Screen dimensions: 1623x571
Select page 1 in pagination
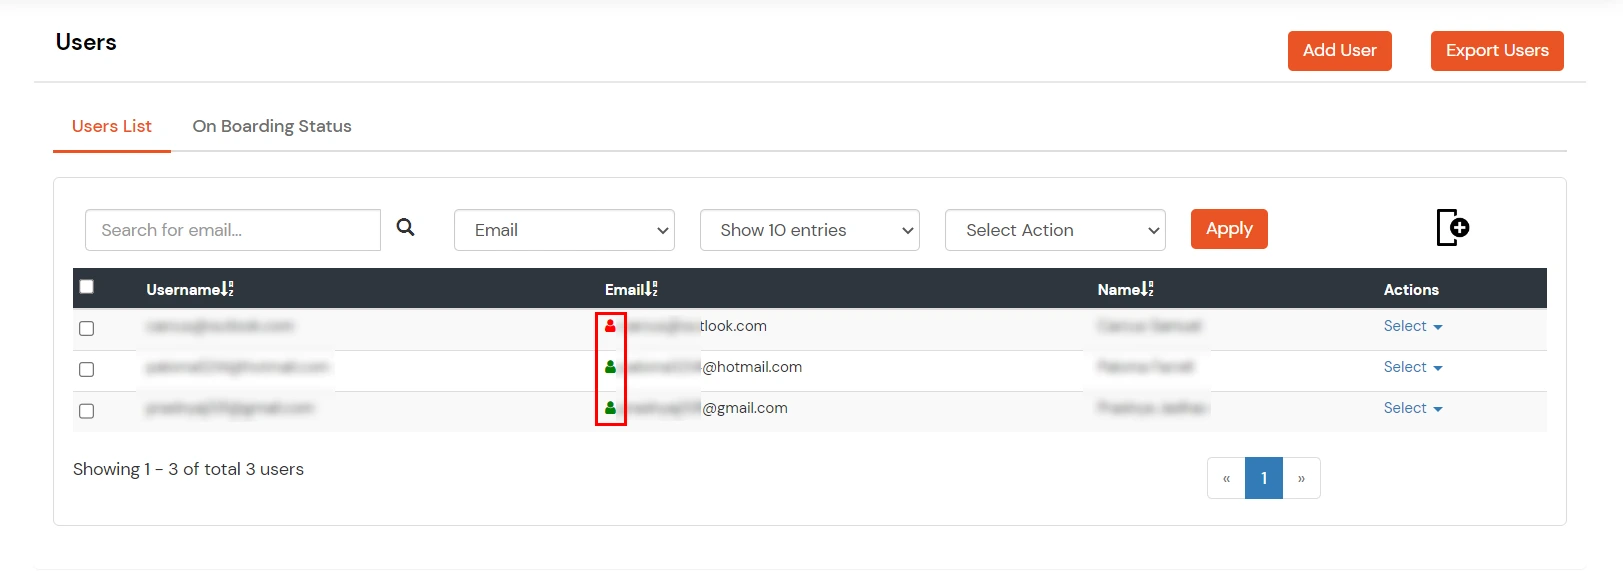pos(1264,478)
